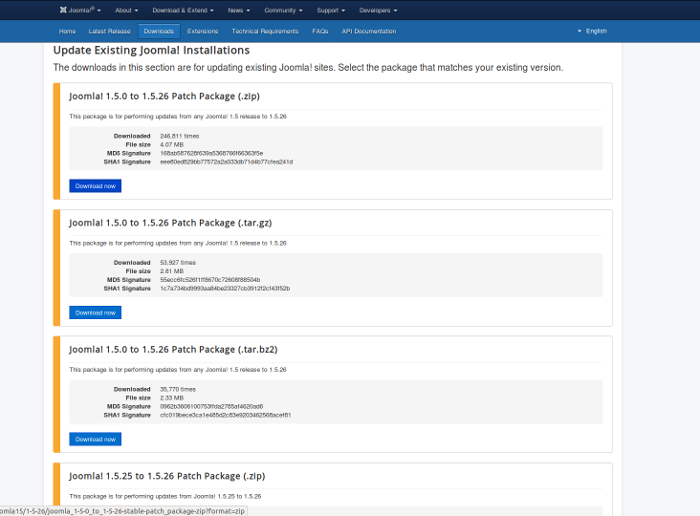
Task: Open the Download & Extend dropdown
Action: click(x=183, y=10)
